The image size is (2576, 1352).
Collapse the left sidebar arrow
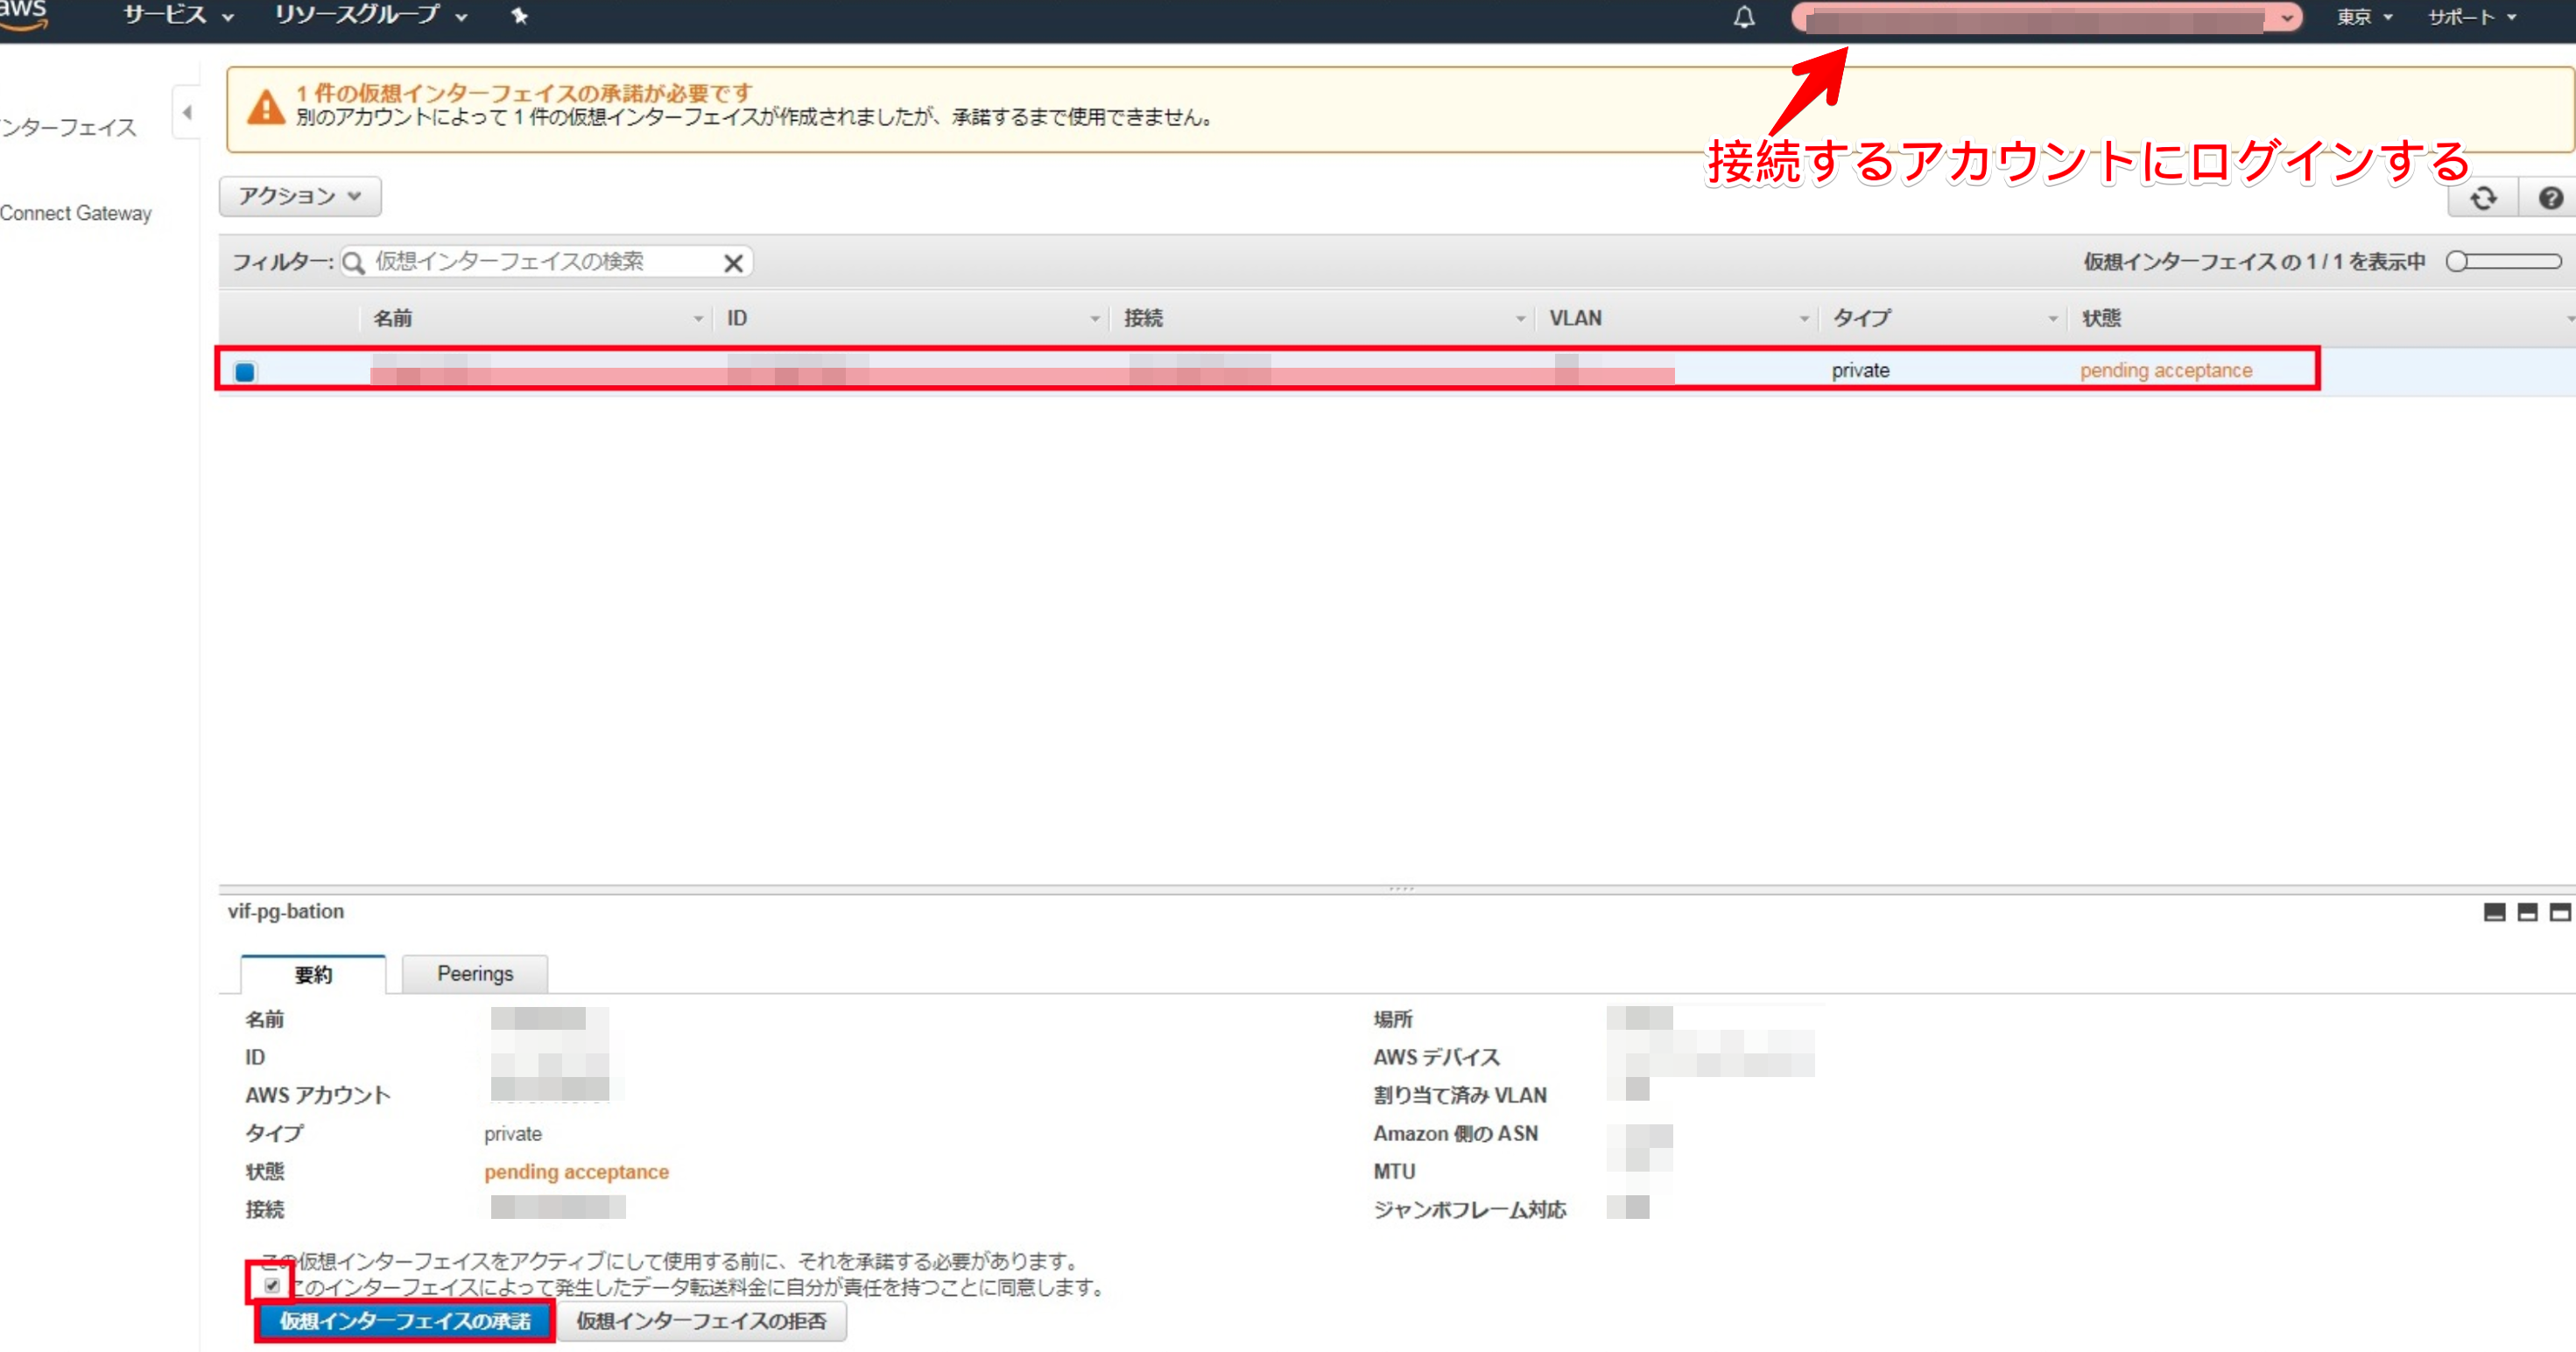[x=187, y=113]
